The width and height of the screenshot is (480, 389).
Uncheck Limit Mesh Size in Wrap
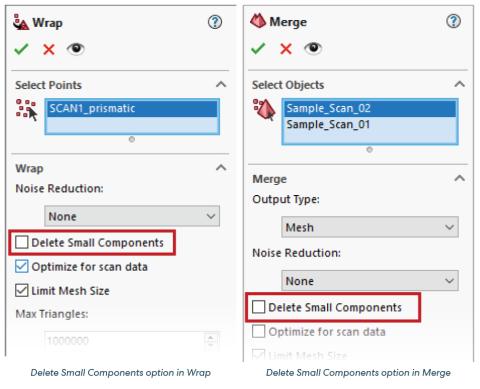[x=22, y=291]
